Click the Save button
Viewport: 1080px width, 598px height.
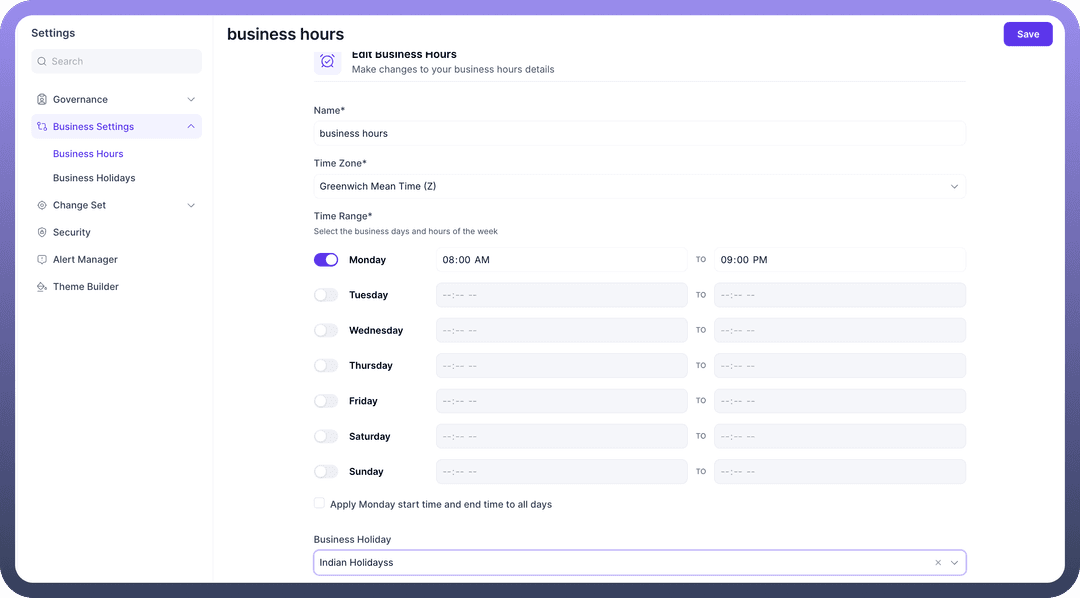(x=1027, y=34)
